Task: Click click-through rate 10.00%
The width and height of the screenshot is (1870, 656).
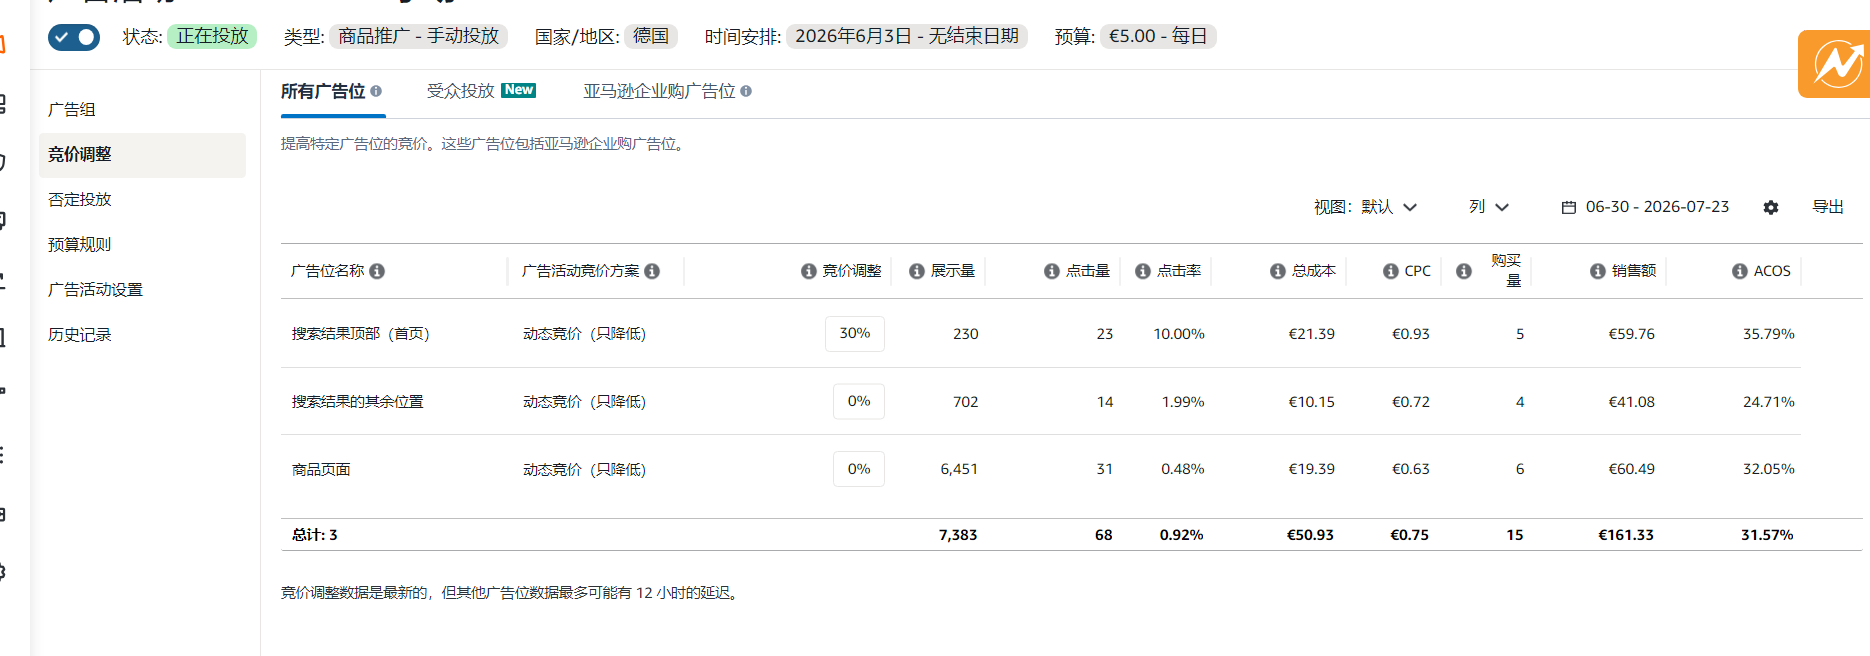Action: pos(1179,334)
